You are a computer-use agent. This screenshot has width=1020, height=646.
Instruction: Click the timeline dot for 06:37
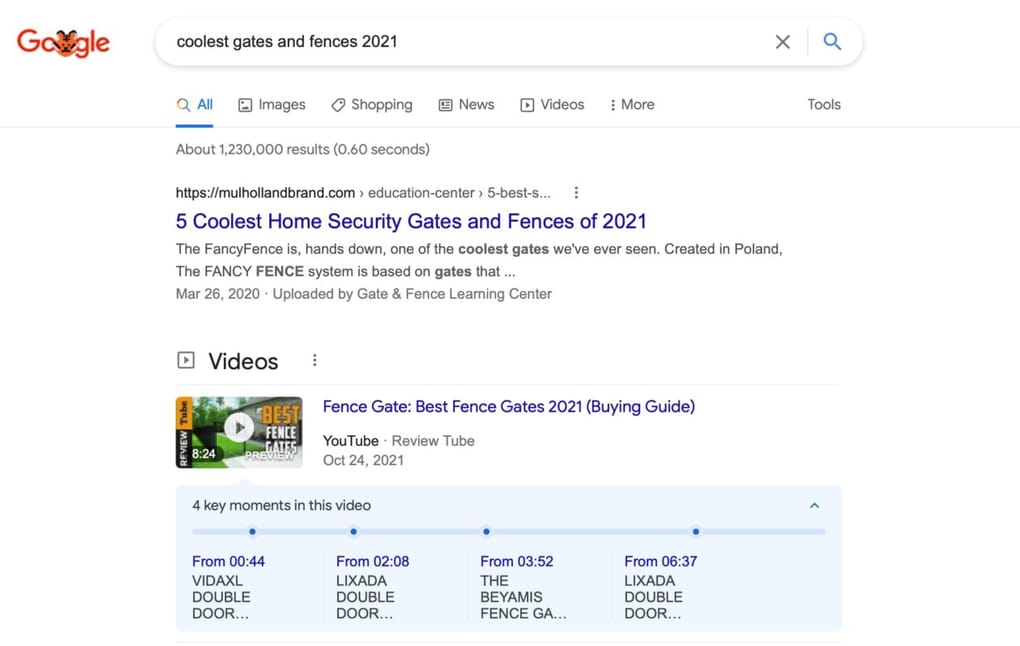click(696, 532)
